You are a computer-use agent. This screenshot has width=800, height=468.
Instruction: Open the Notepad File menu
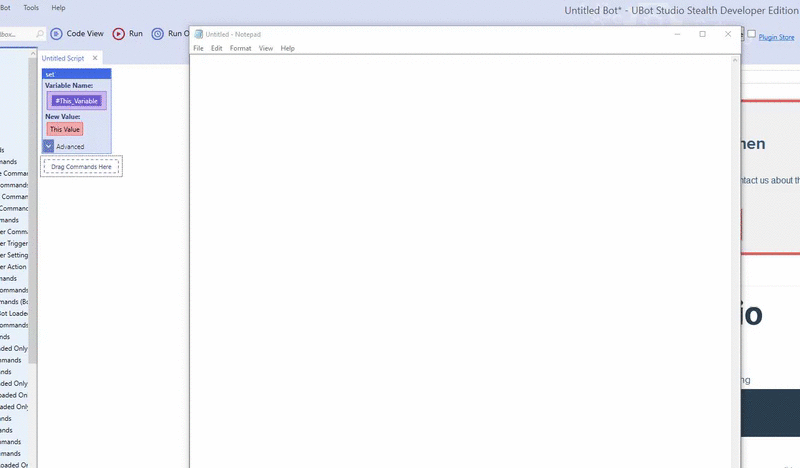click(198, 48)
